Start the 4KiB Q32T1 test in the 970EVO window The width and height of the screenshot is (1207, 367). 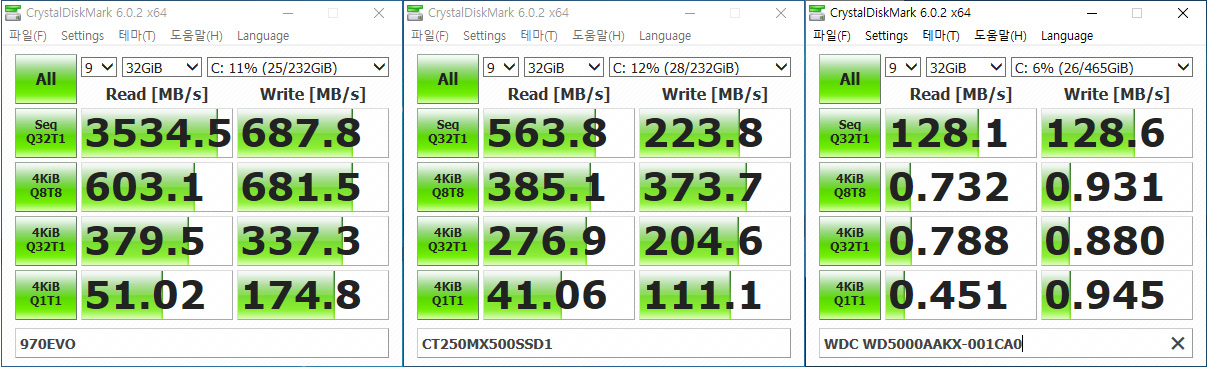pyautogui.click(x=46, y=240)
